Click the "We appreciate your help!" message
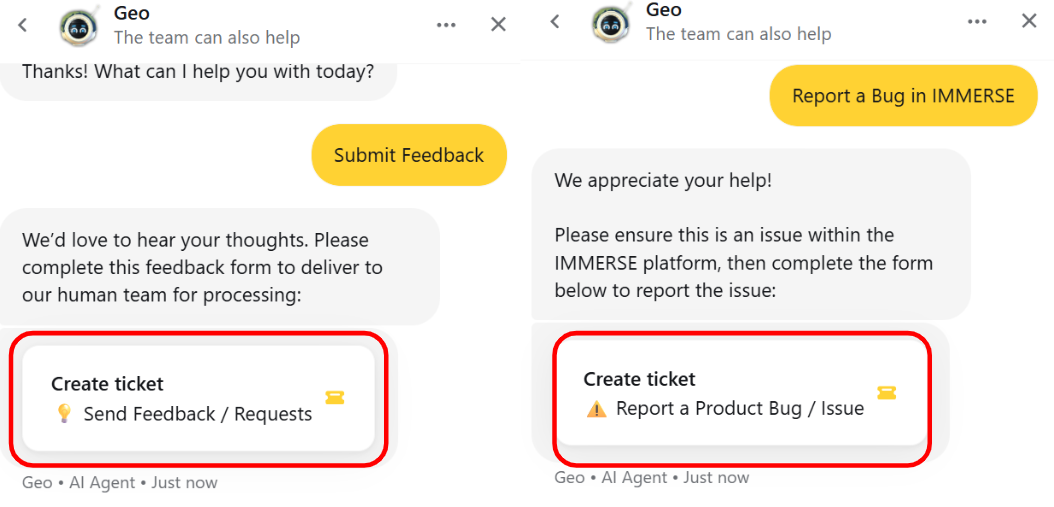Image resolution: width=1054 pixels, height=507 pixels. click(663, 181)
